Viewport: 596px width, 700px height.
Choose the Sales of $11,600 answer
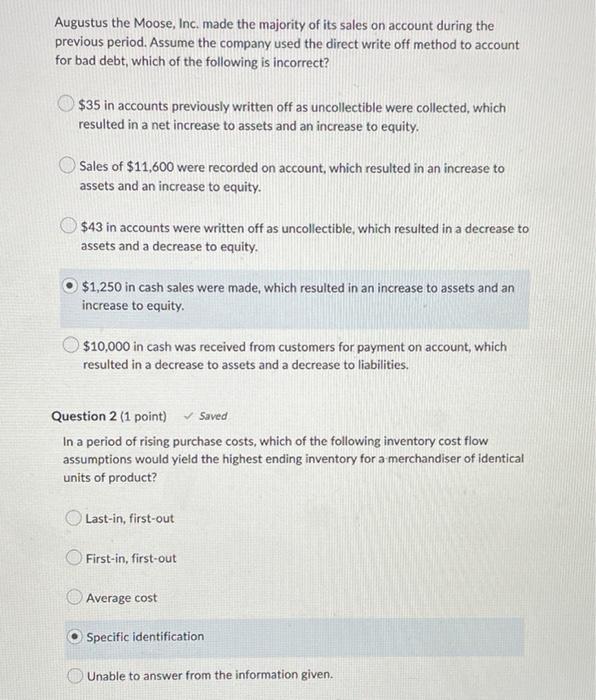(67, 165)
